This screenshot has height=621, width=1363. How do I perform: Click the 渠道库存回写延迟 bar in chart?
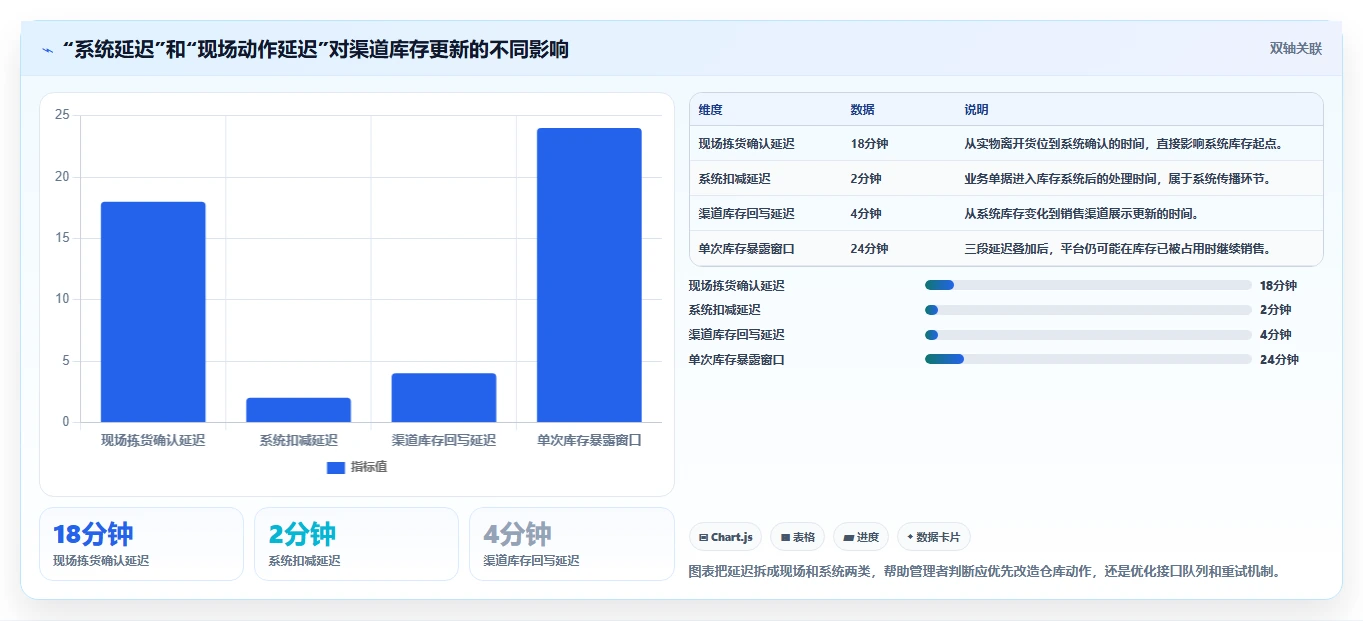444,398
